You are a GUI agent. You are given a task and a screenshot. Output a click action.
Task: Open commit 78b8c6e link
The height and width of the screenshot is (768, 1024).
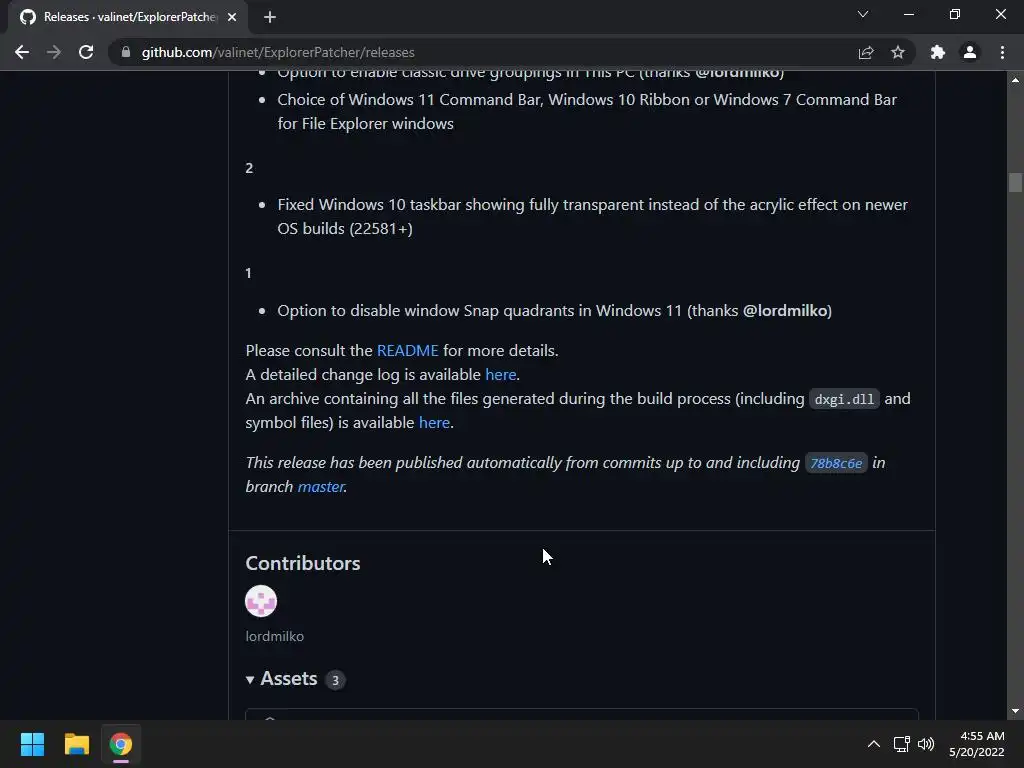tap(836, 463)
